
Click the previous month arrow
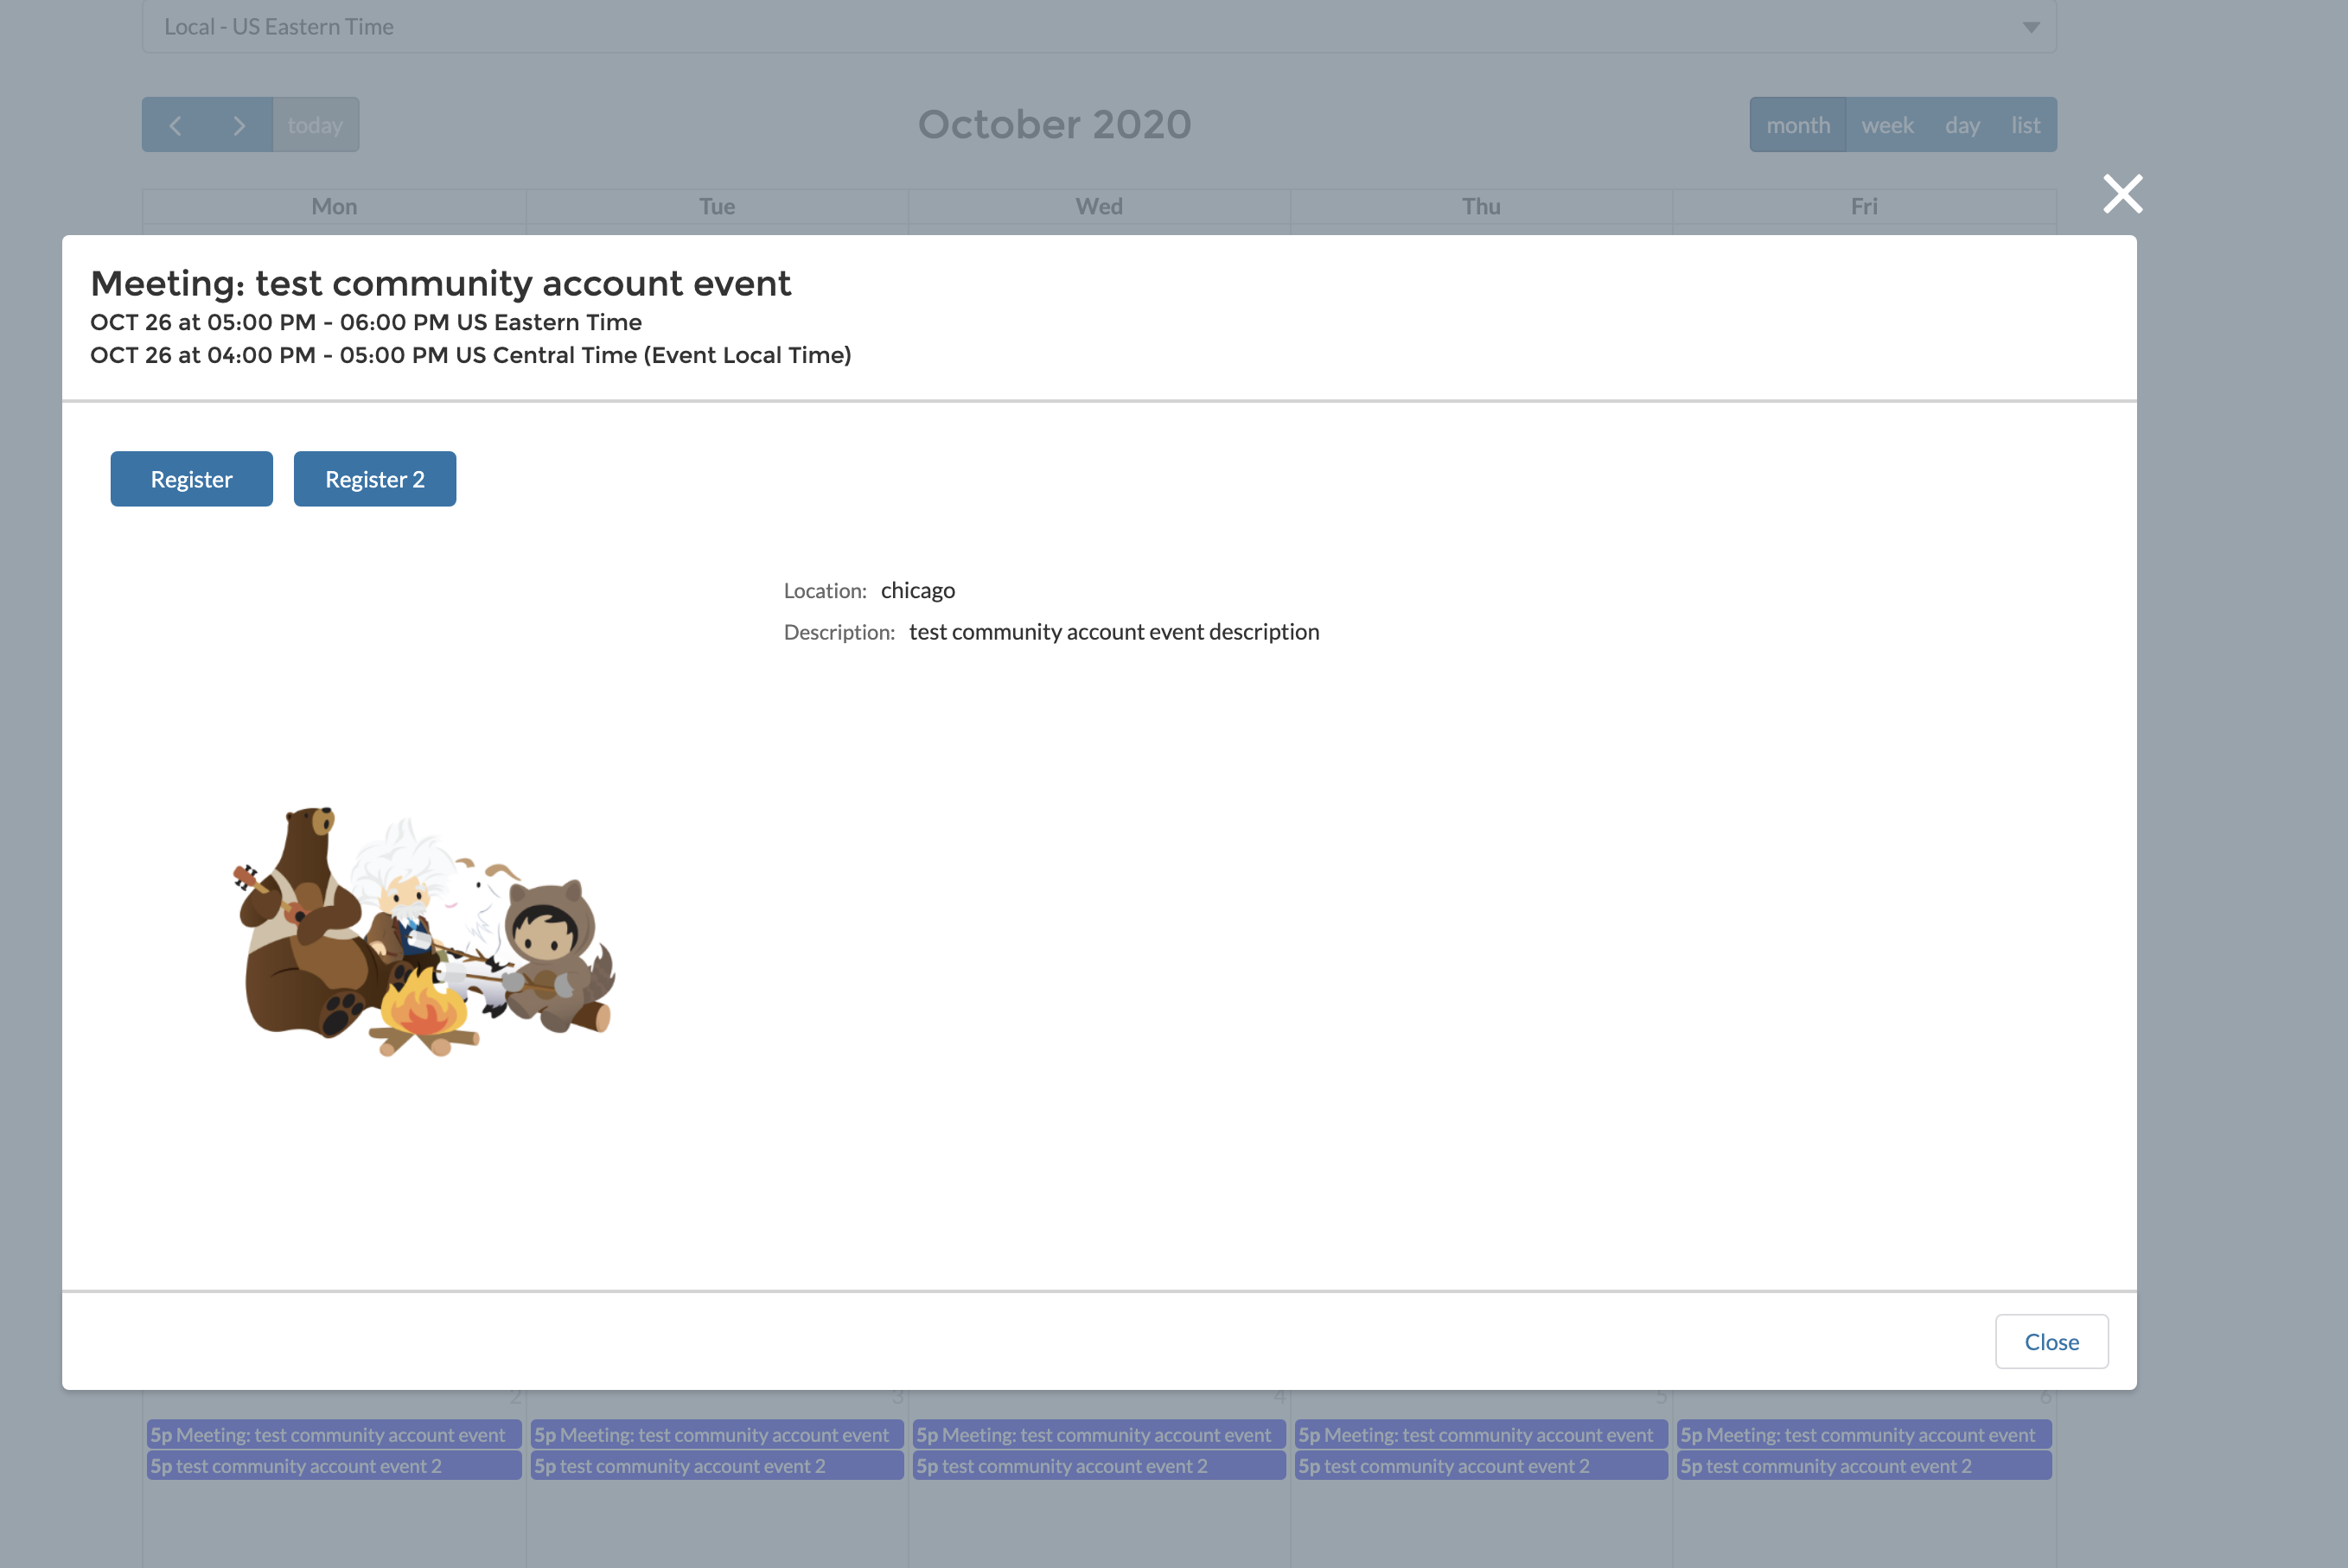(x=176, y=125)
